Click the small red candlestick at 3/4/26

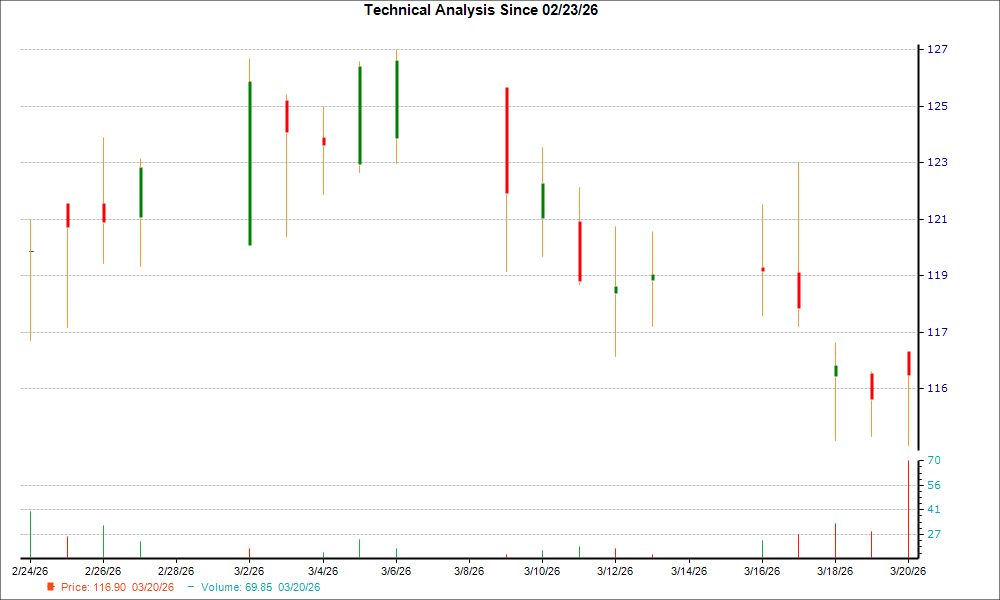pyautogui.click(x=323, y=141)
